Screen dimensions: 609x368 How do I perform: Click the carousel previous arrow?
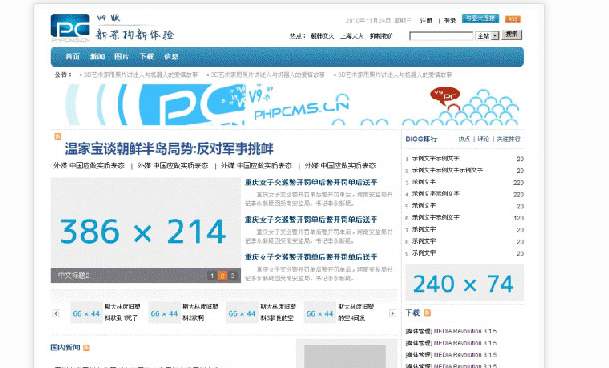(x=56, y=313)
